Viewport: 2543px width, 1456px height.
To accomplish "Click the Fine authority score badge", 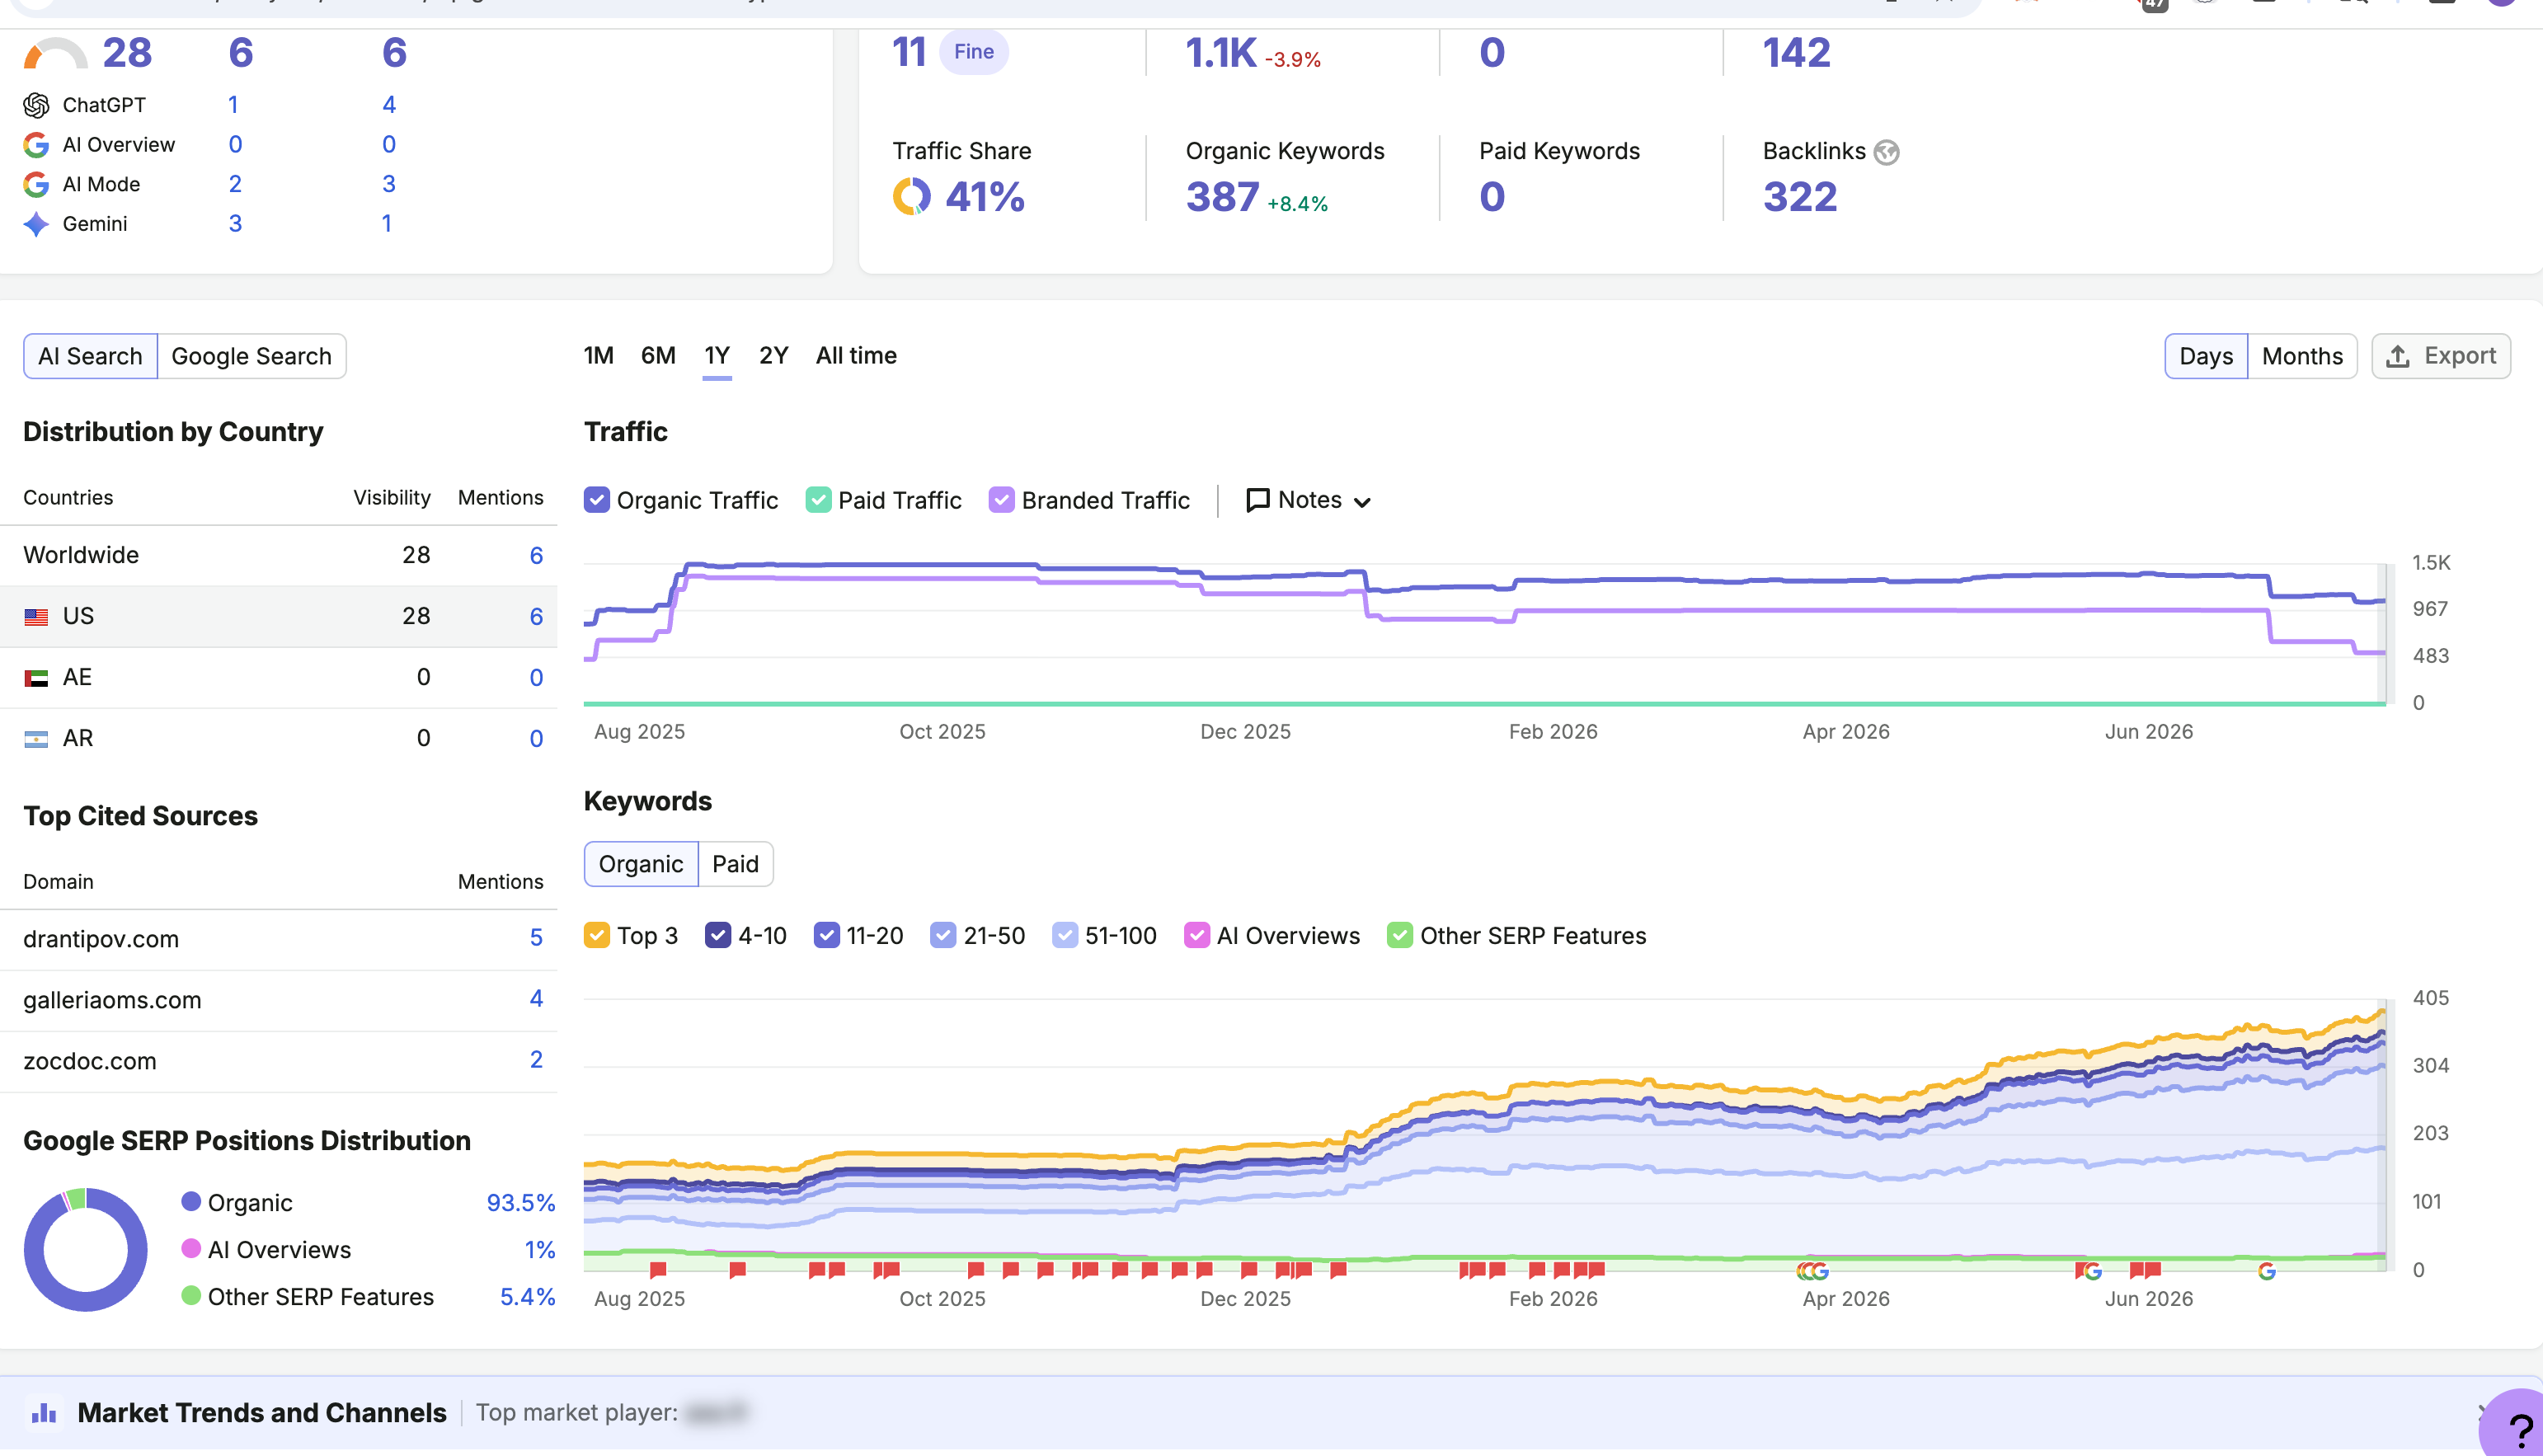I will pos(973,52).
